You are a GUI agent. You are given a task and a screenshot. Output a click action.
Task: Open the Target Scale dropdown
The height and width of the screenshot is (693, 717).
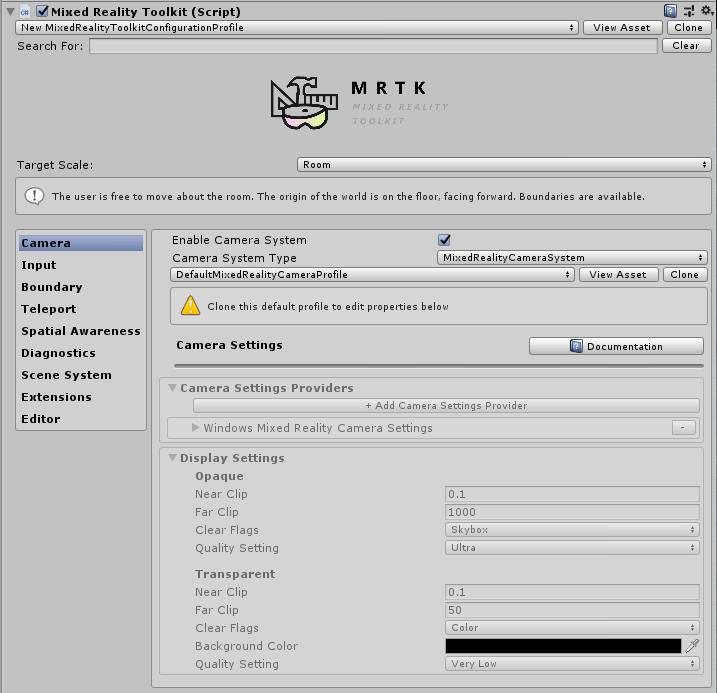(x=503, y=164)
